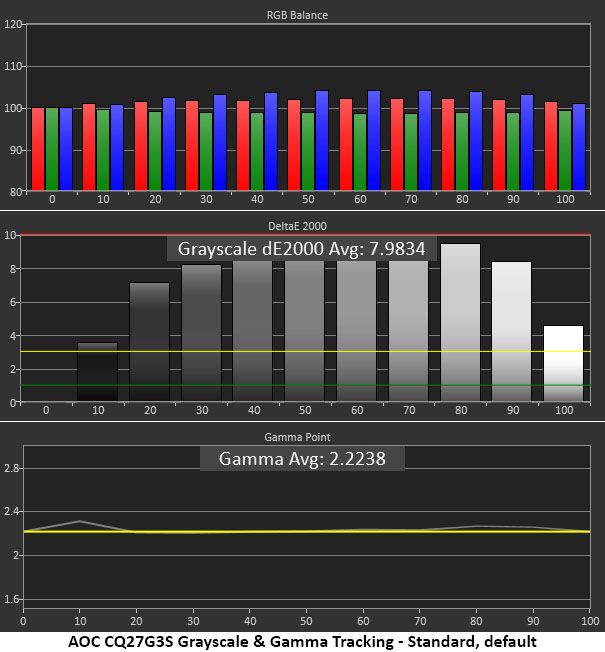Click the 1.6 label on Gamma Point axis
The image size is (605, 652).
coord(12,599)
